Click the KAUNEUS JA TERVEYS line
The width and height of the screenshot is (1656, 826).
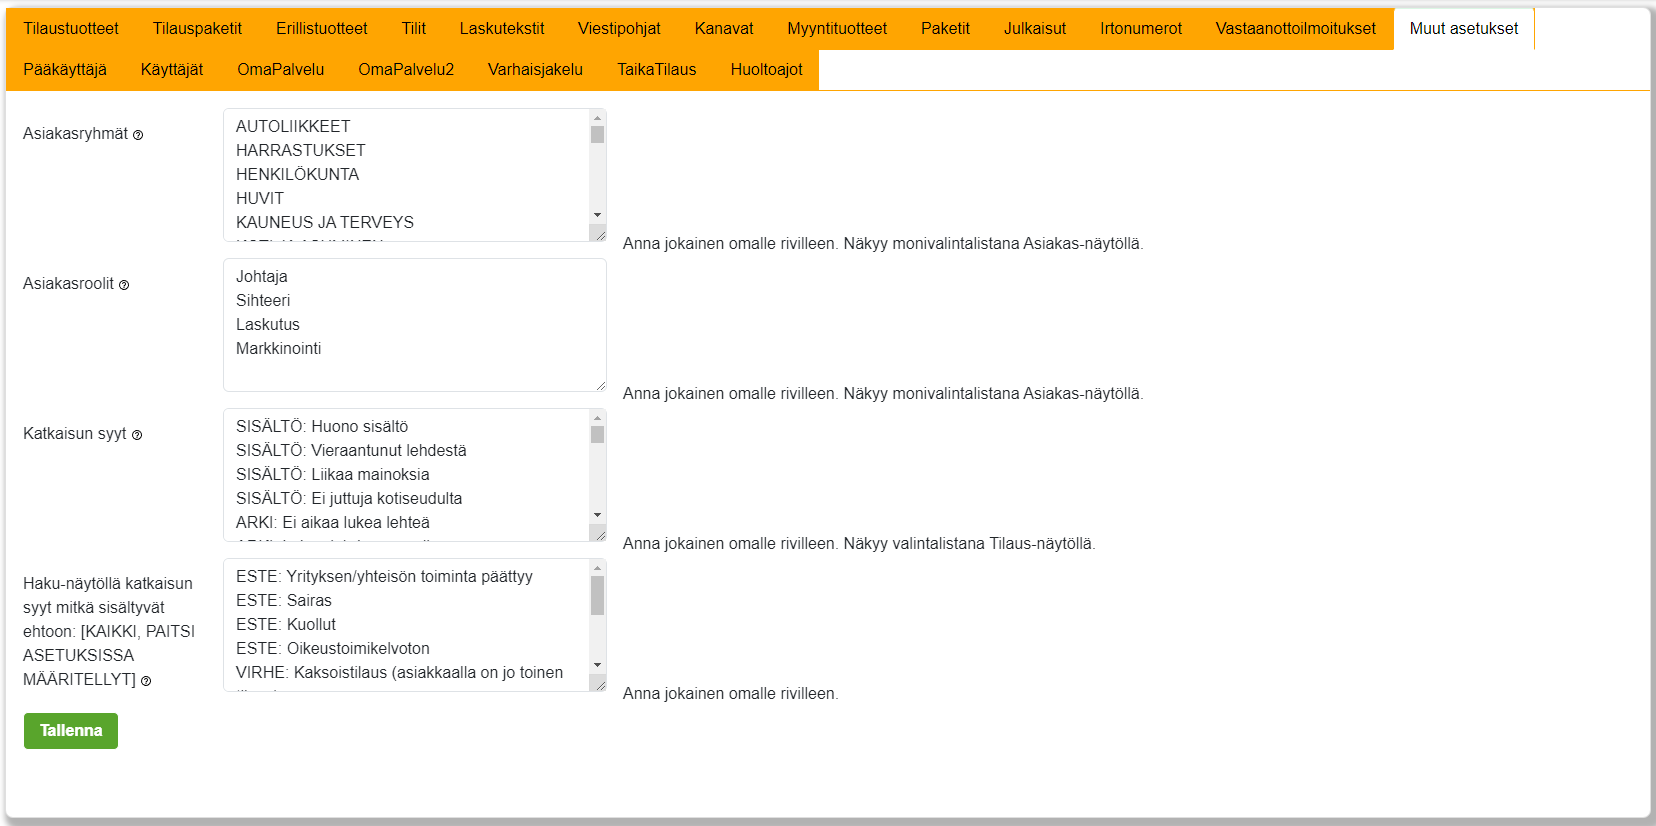[325, 223]
